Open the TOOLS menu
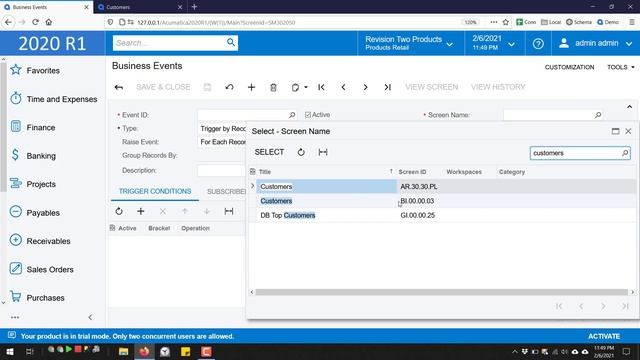640x360 pixels. coord(620,67)
